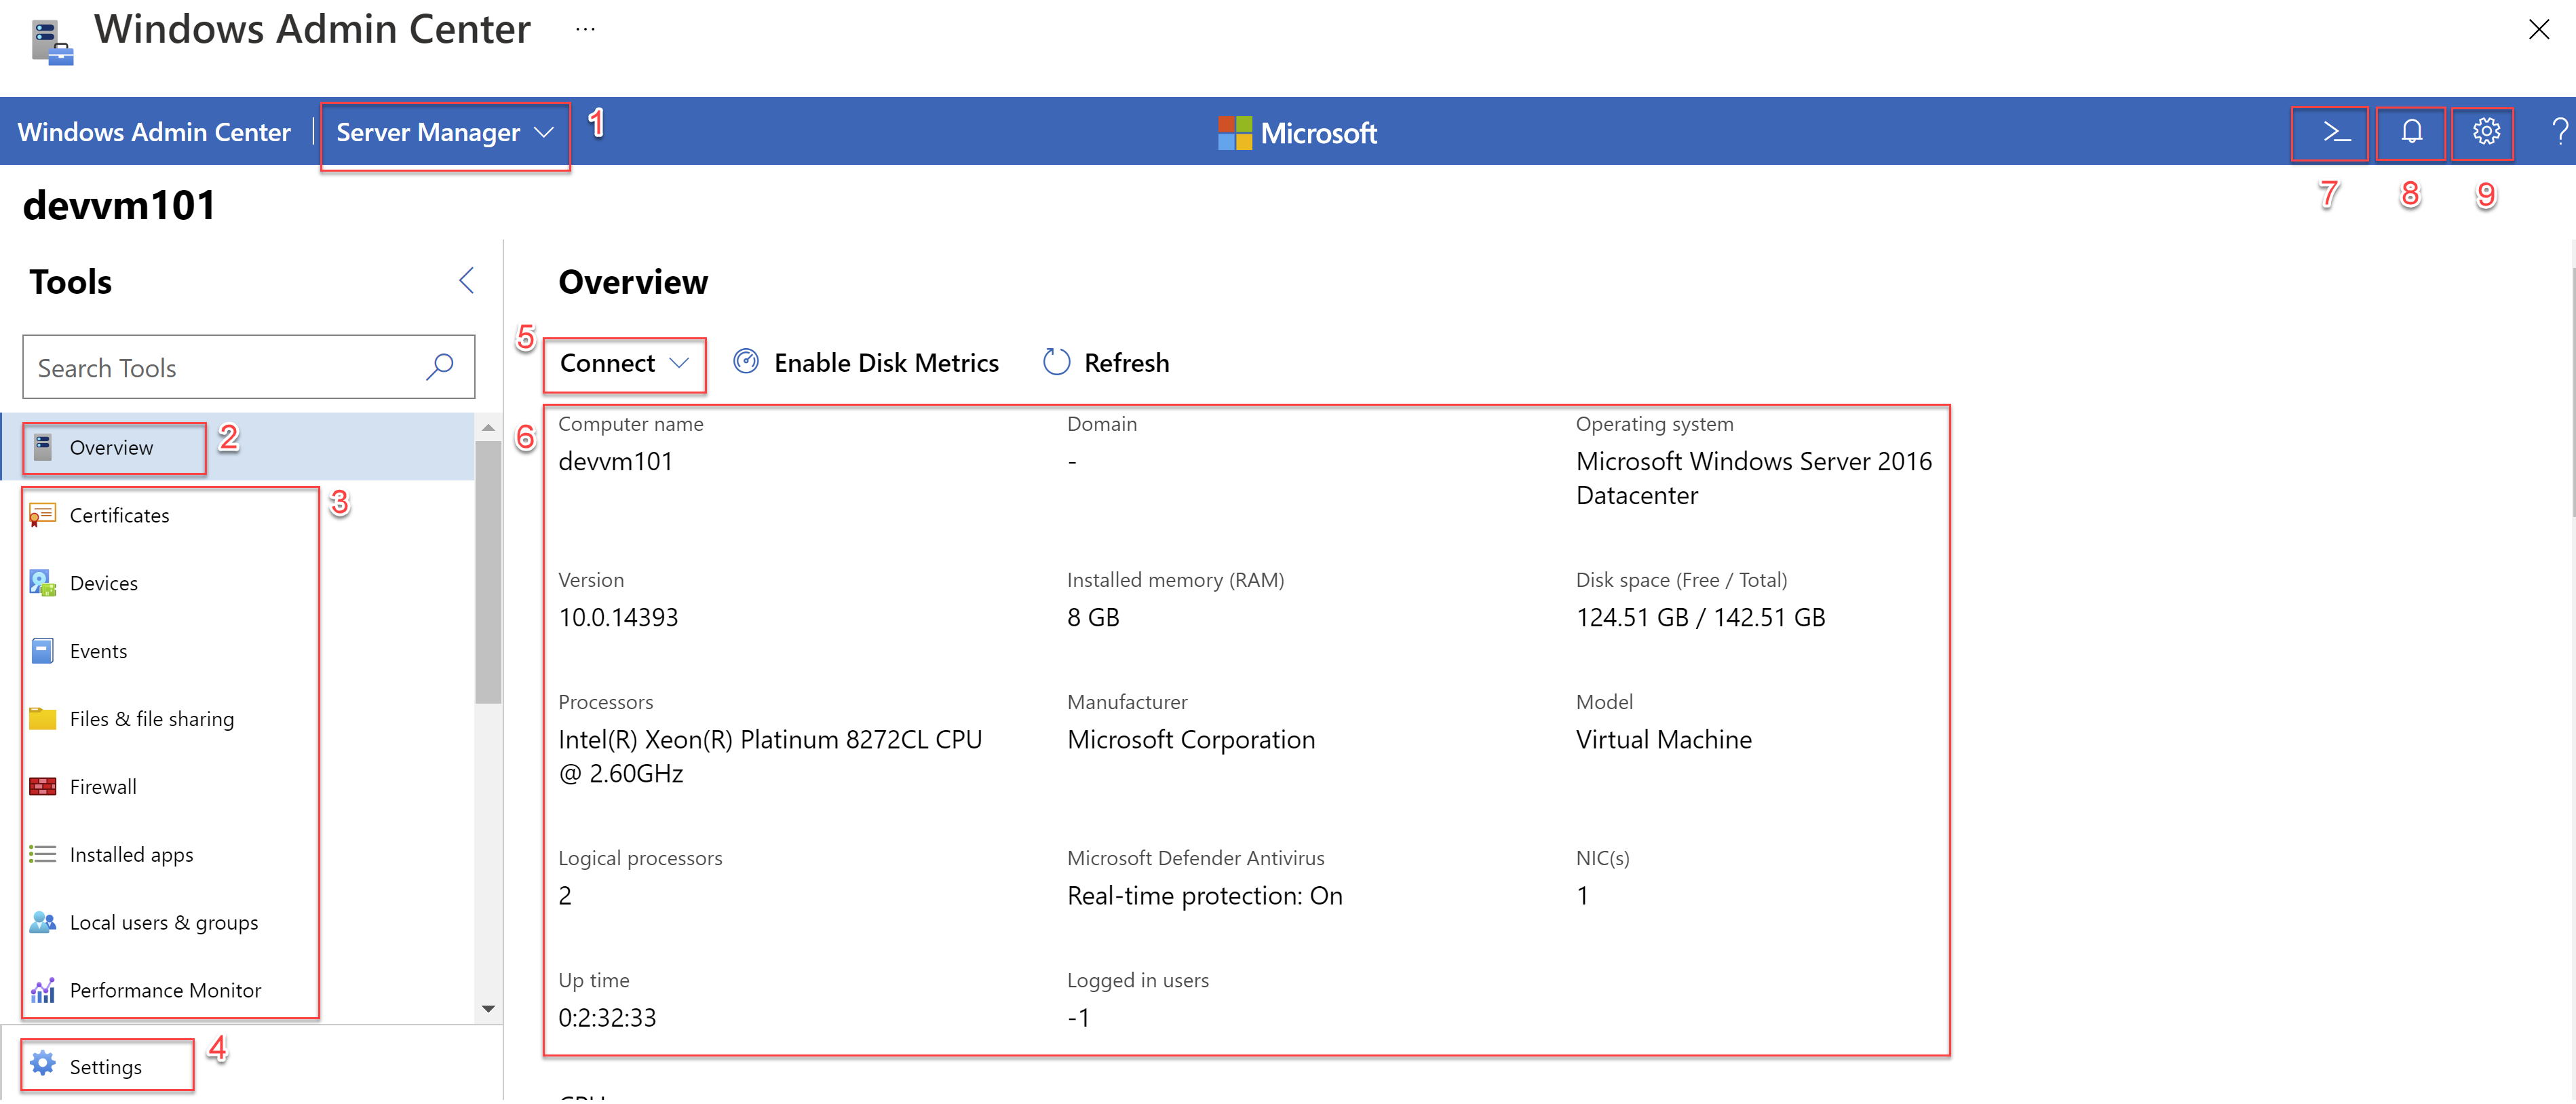Click installed memory value 8 GB

(1093, 617)
